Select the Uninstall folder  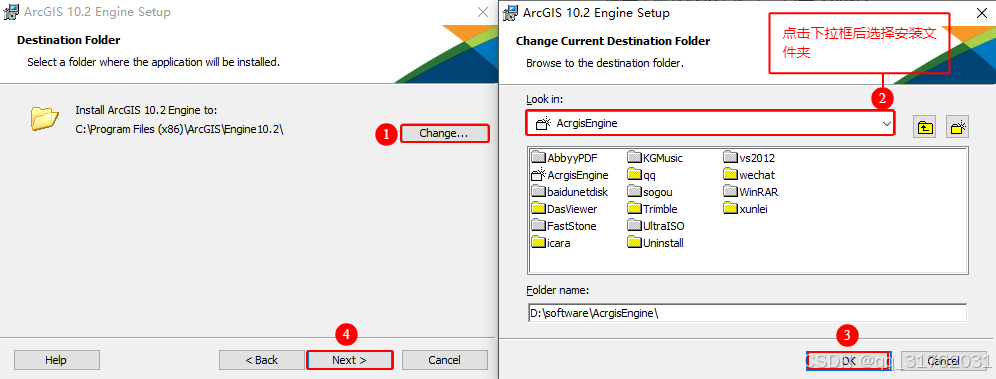(x=656, y=243)
